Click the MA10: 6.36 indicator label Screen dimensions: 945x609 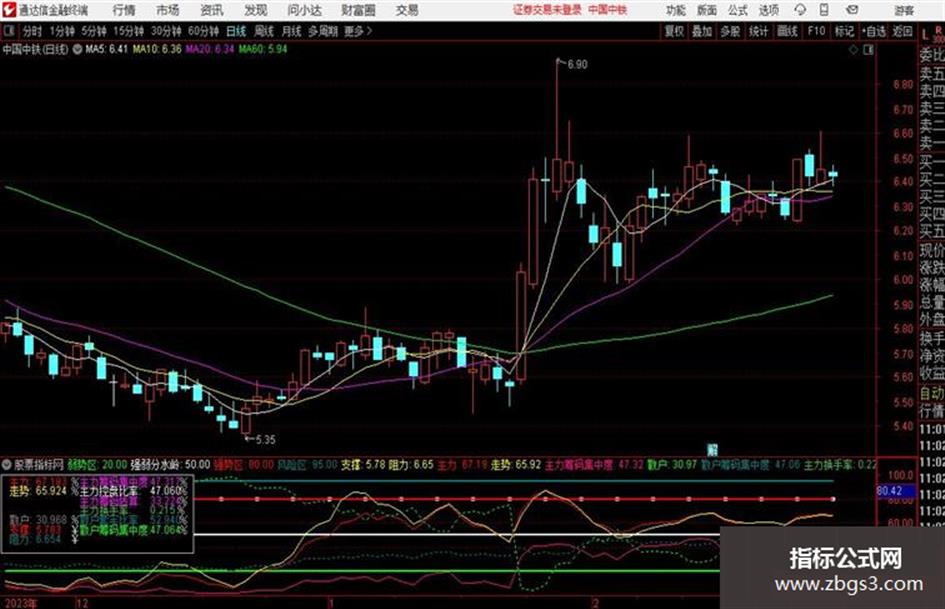[x=157, y=49]
